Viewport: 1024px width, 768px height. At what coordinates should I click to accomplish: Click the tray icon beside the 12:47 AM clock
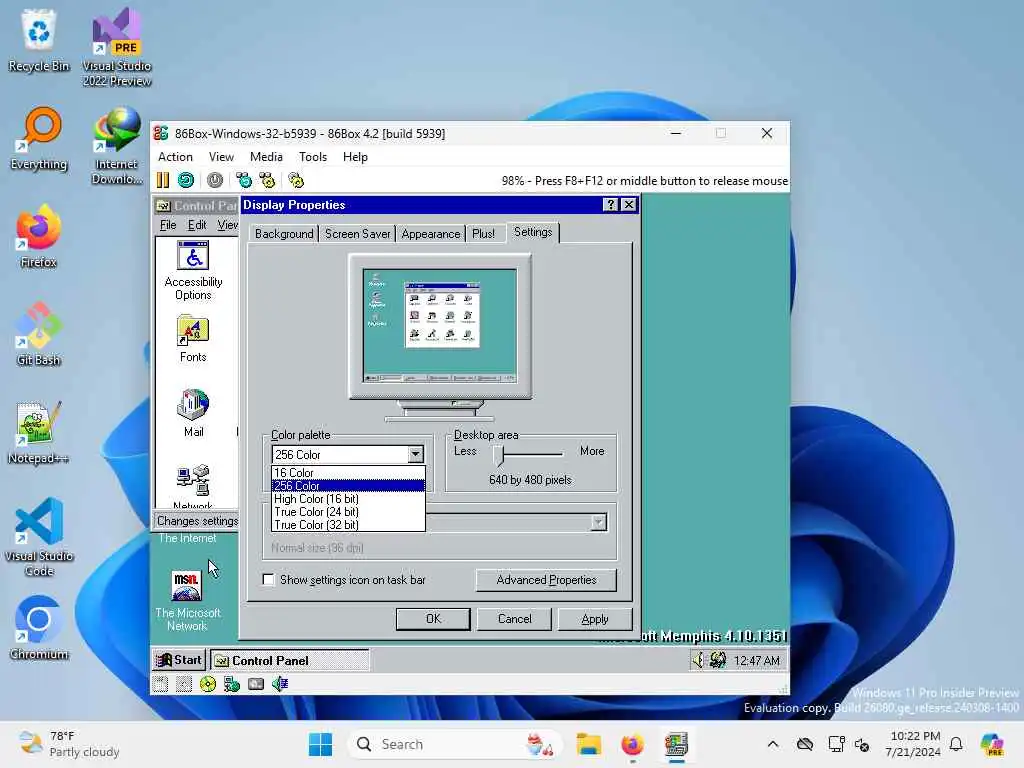tap(718, 660)
